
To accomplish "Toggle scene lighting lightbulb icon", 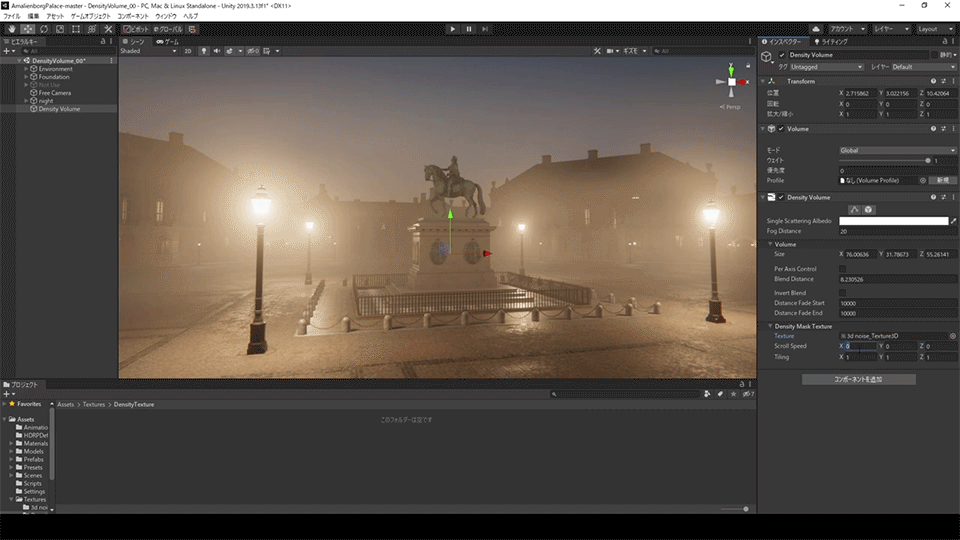I will [x=203, y=50].
